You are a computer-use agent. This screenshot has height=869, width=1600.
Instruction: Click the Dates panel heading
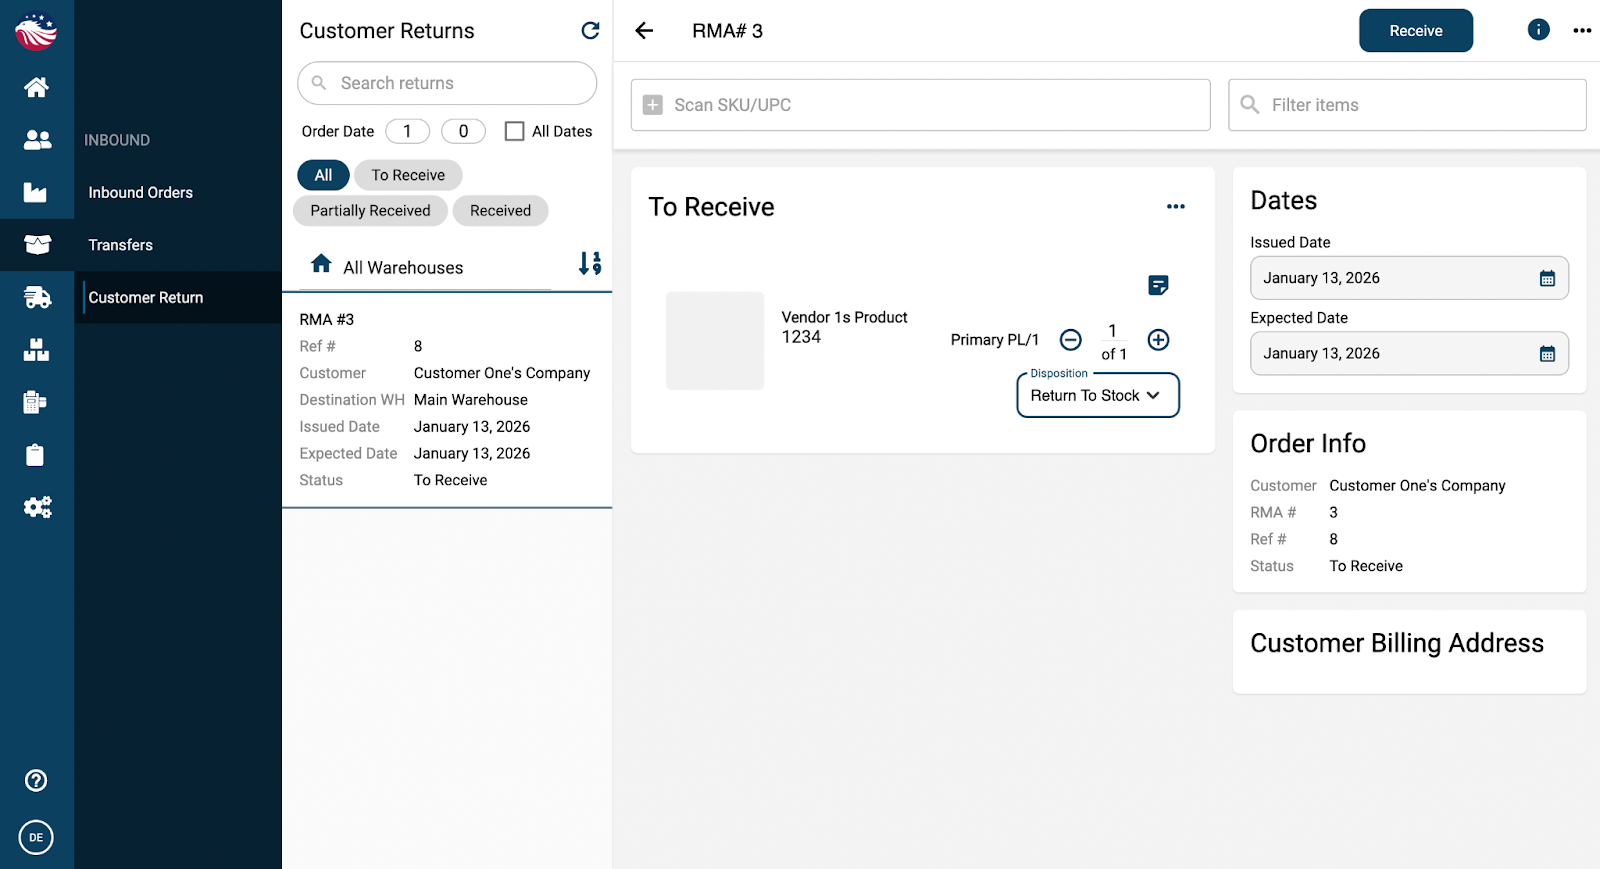point(1284,200)
